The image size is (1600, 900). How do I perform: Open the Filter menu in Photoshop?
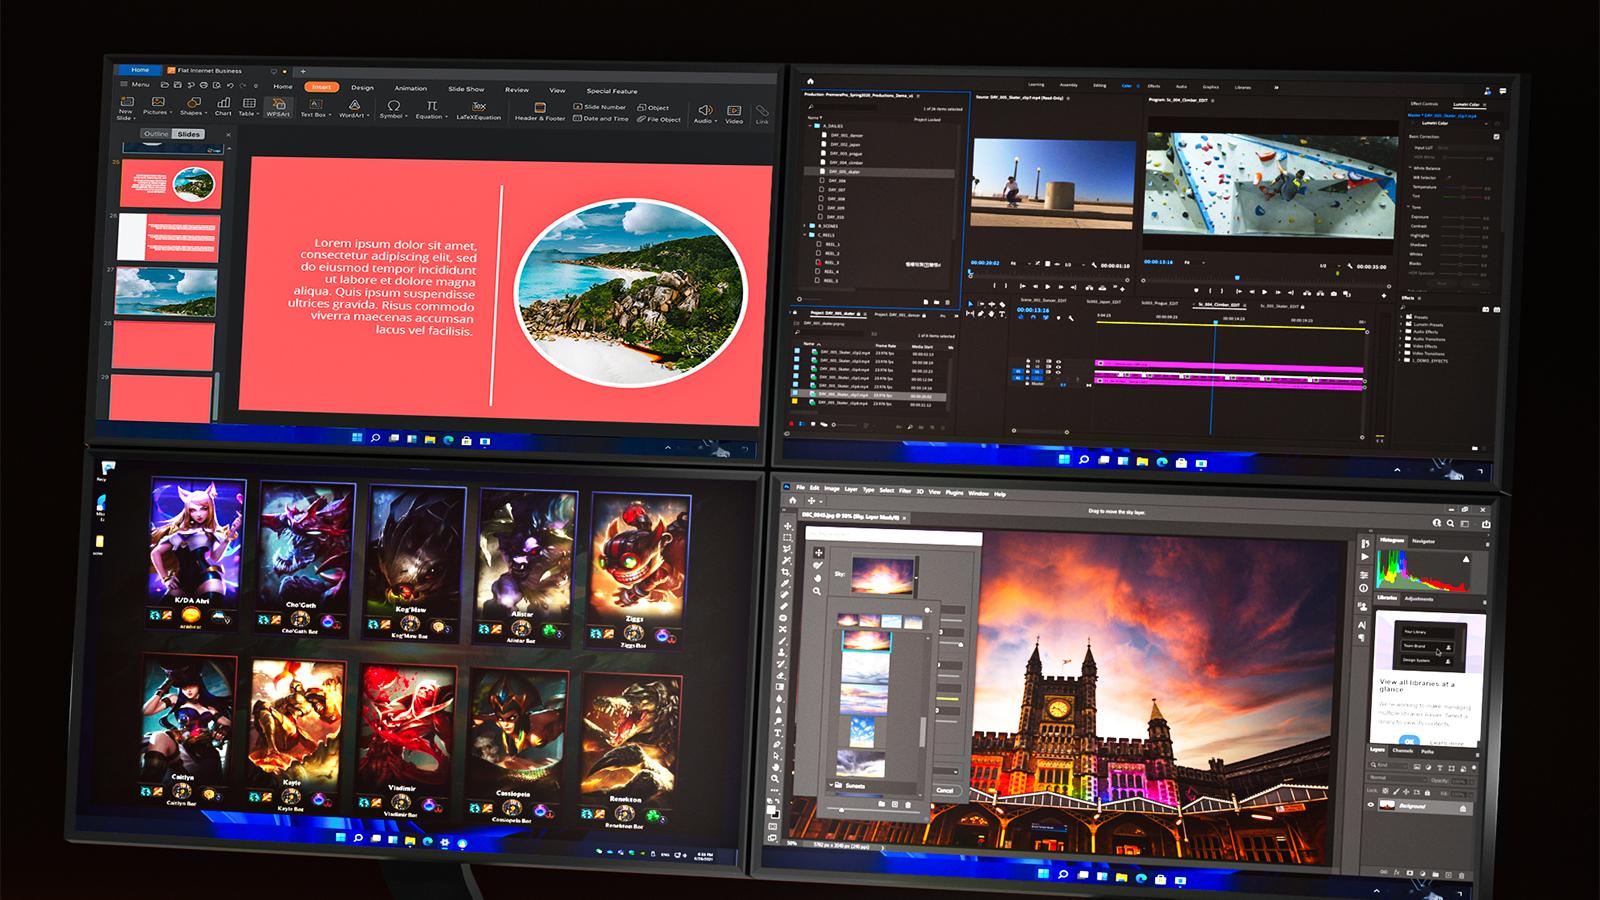[x=904, y=491]
